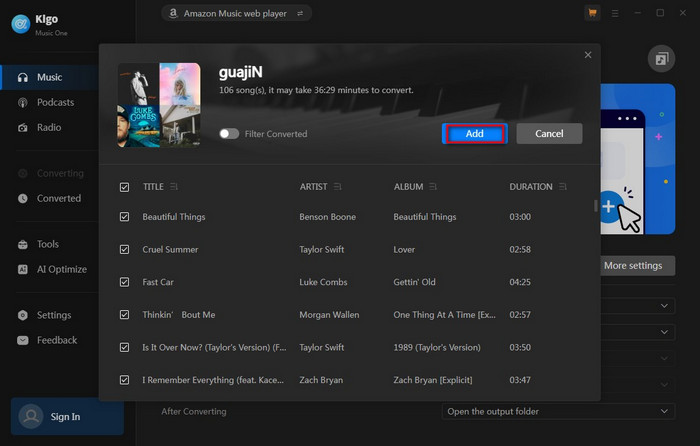Click album 1989 (Taylor's Version)
This screenshot has height=446, width=700.
point(437,347)
